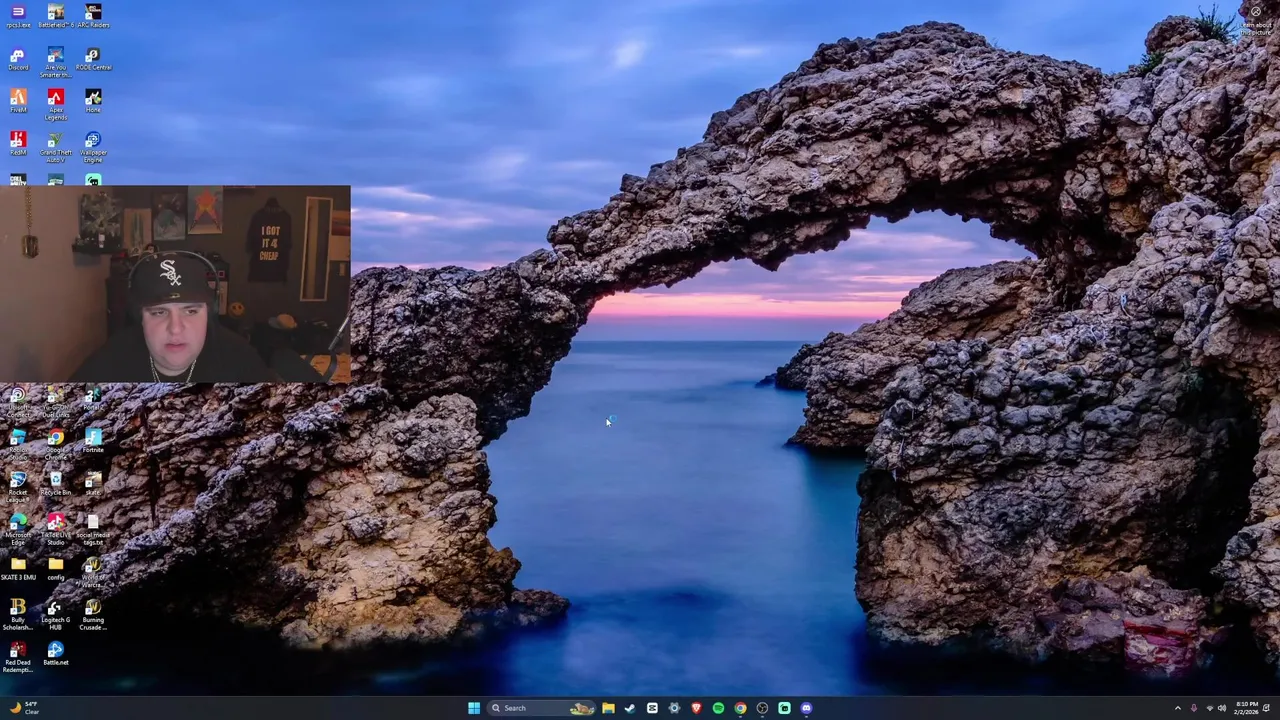Open the volume control in system tray
This screenshot has height=720, width=1280.
1221,708
